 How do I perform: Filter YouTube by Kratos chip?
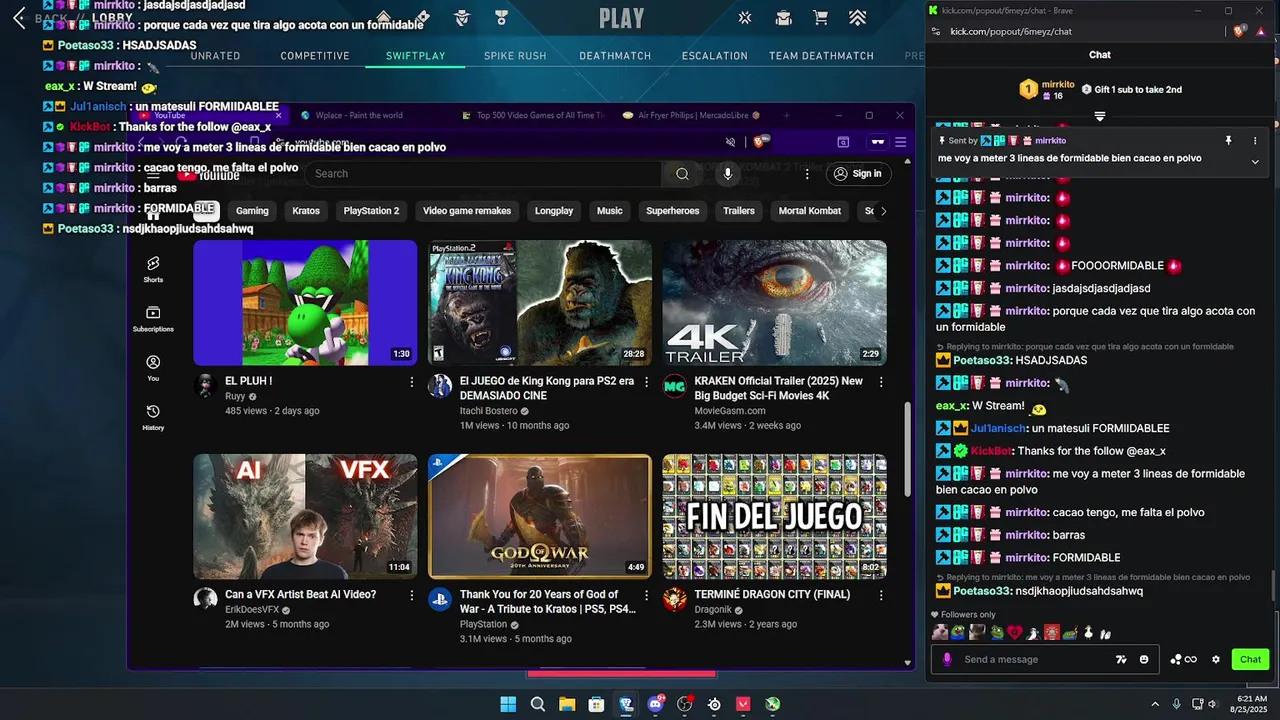[x=306, y=211]
